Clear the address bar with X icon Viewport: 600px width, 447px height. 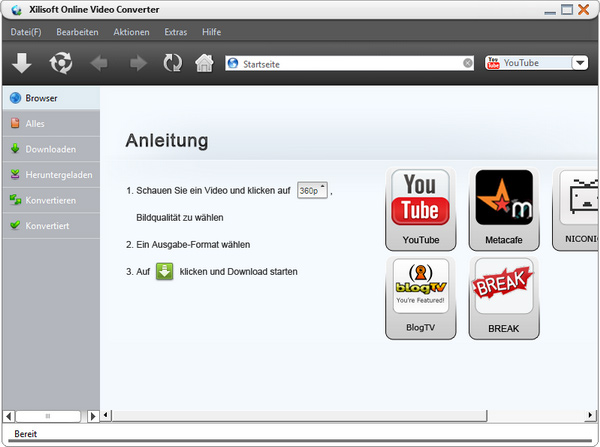(467, 63)
